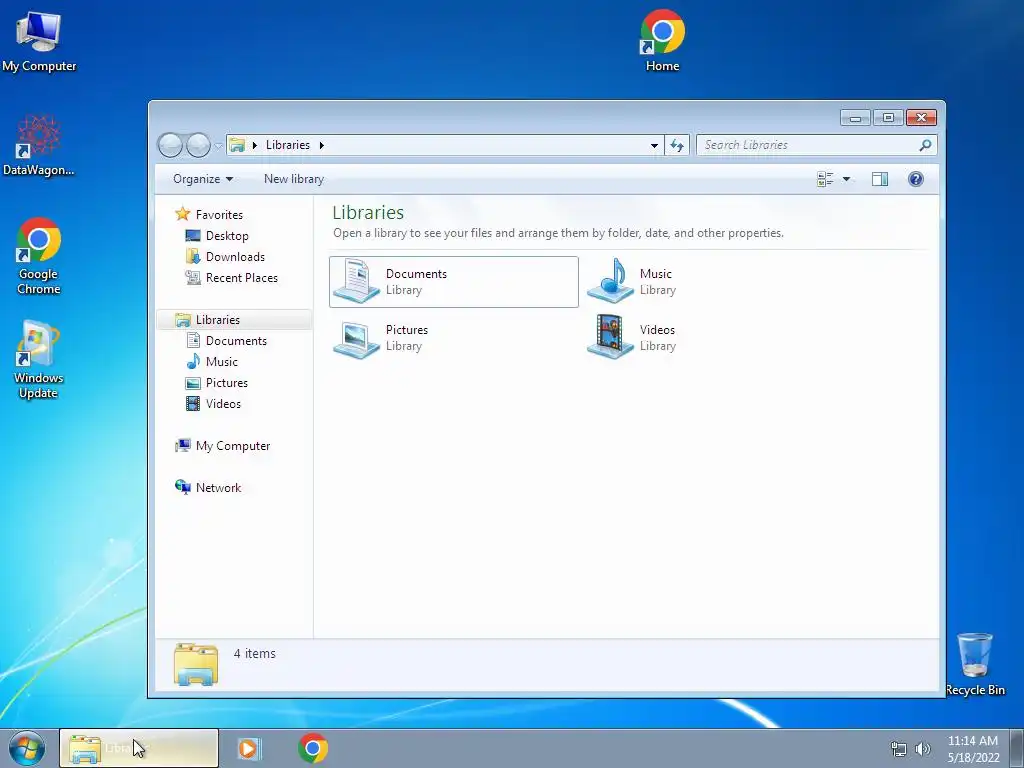Viewport: 1024px width, 768px height.
Task: Select Documents under Libraries in sidebar
Action: [236, 340]
